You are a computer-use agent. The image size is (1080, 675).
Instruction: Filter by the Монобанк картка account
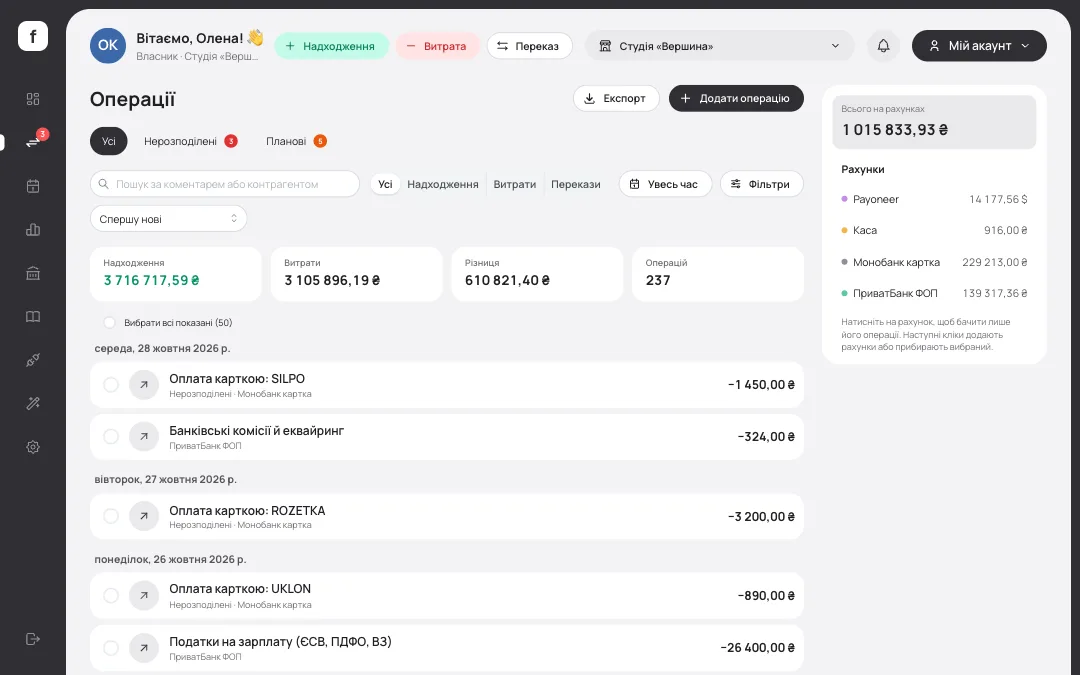(934, 262)
